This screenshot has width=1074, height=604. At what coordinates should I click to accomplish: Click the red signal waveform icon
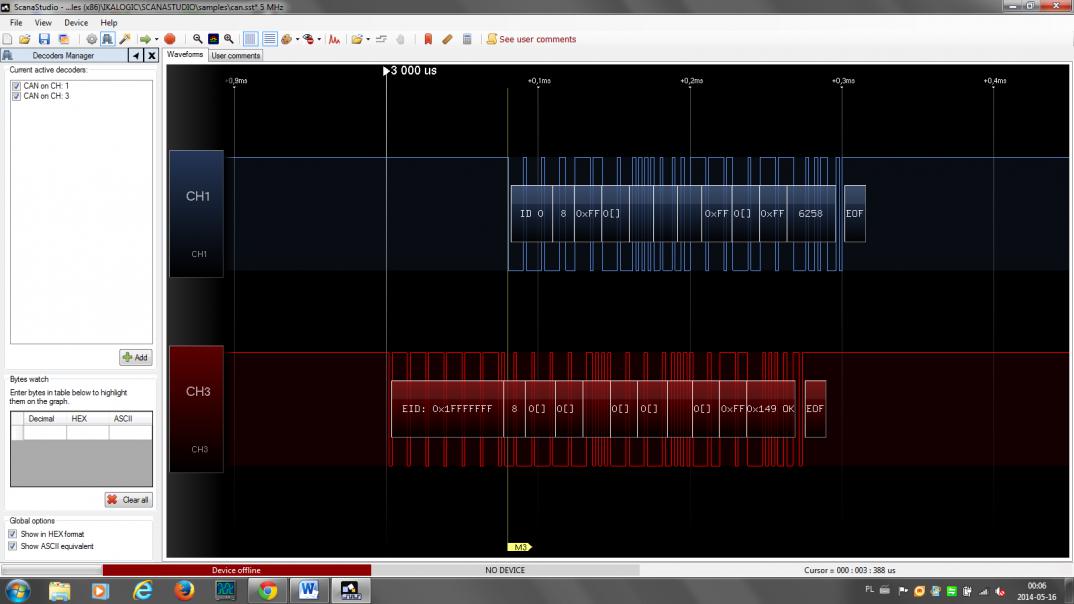[335, 39]
